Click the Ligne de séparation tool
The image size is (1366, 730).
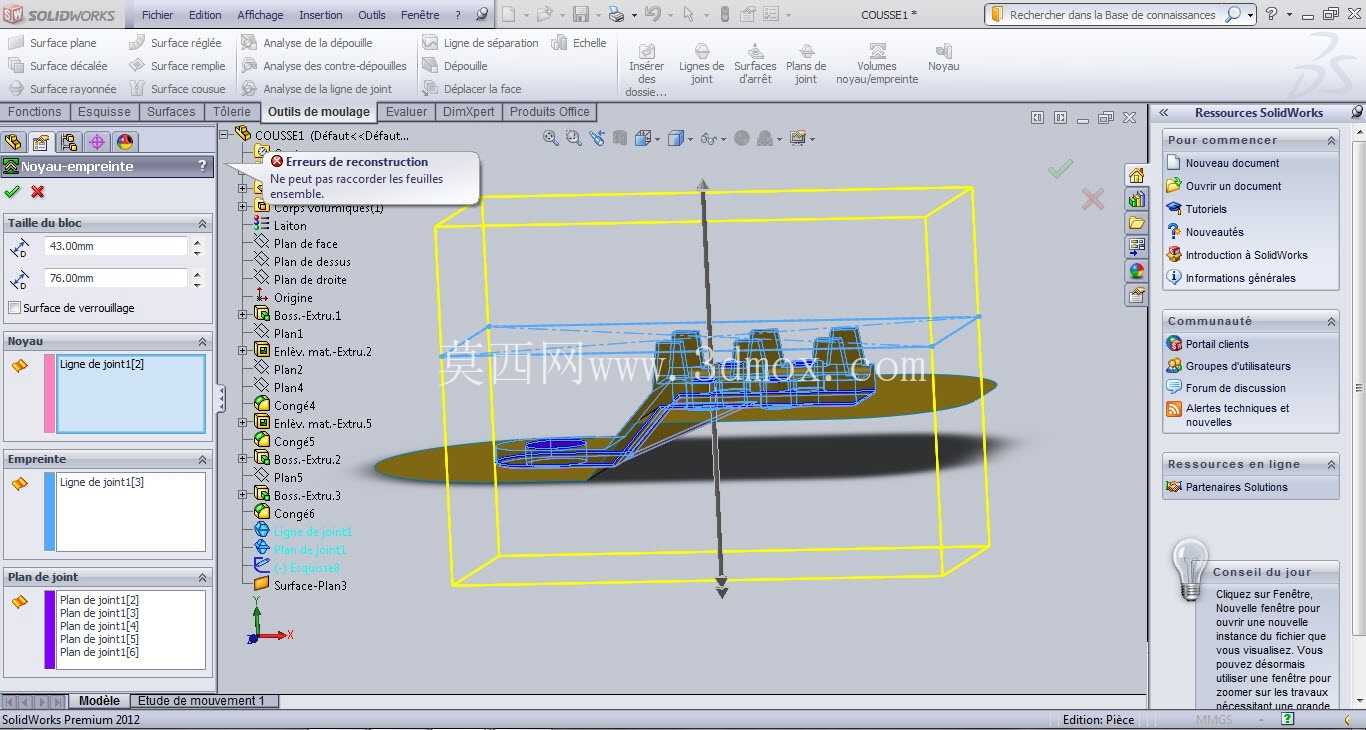480,43
